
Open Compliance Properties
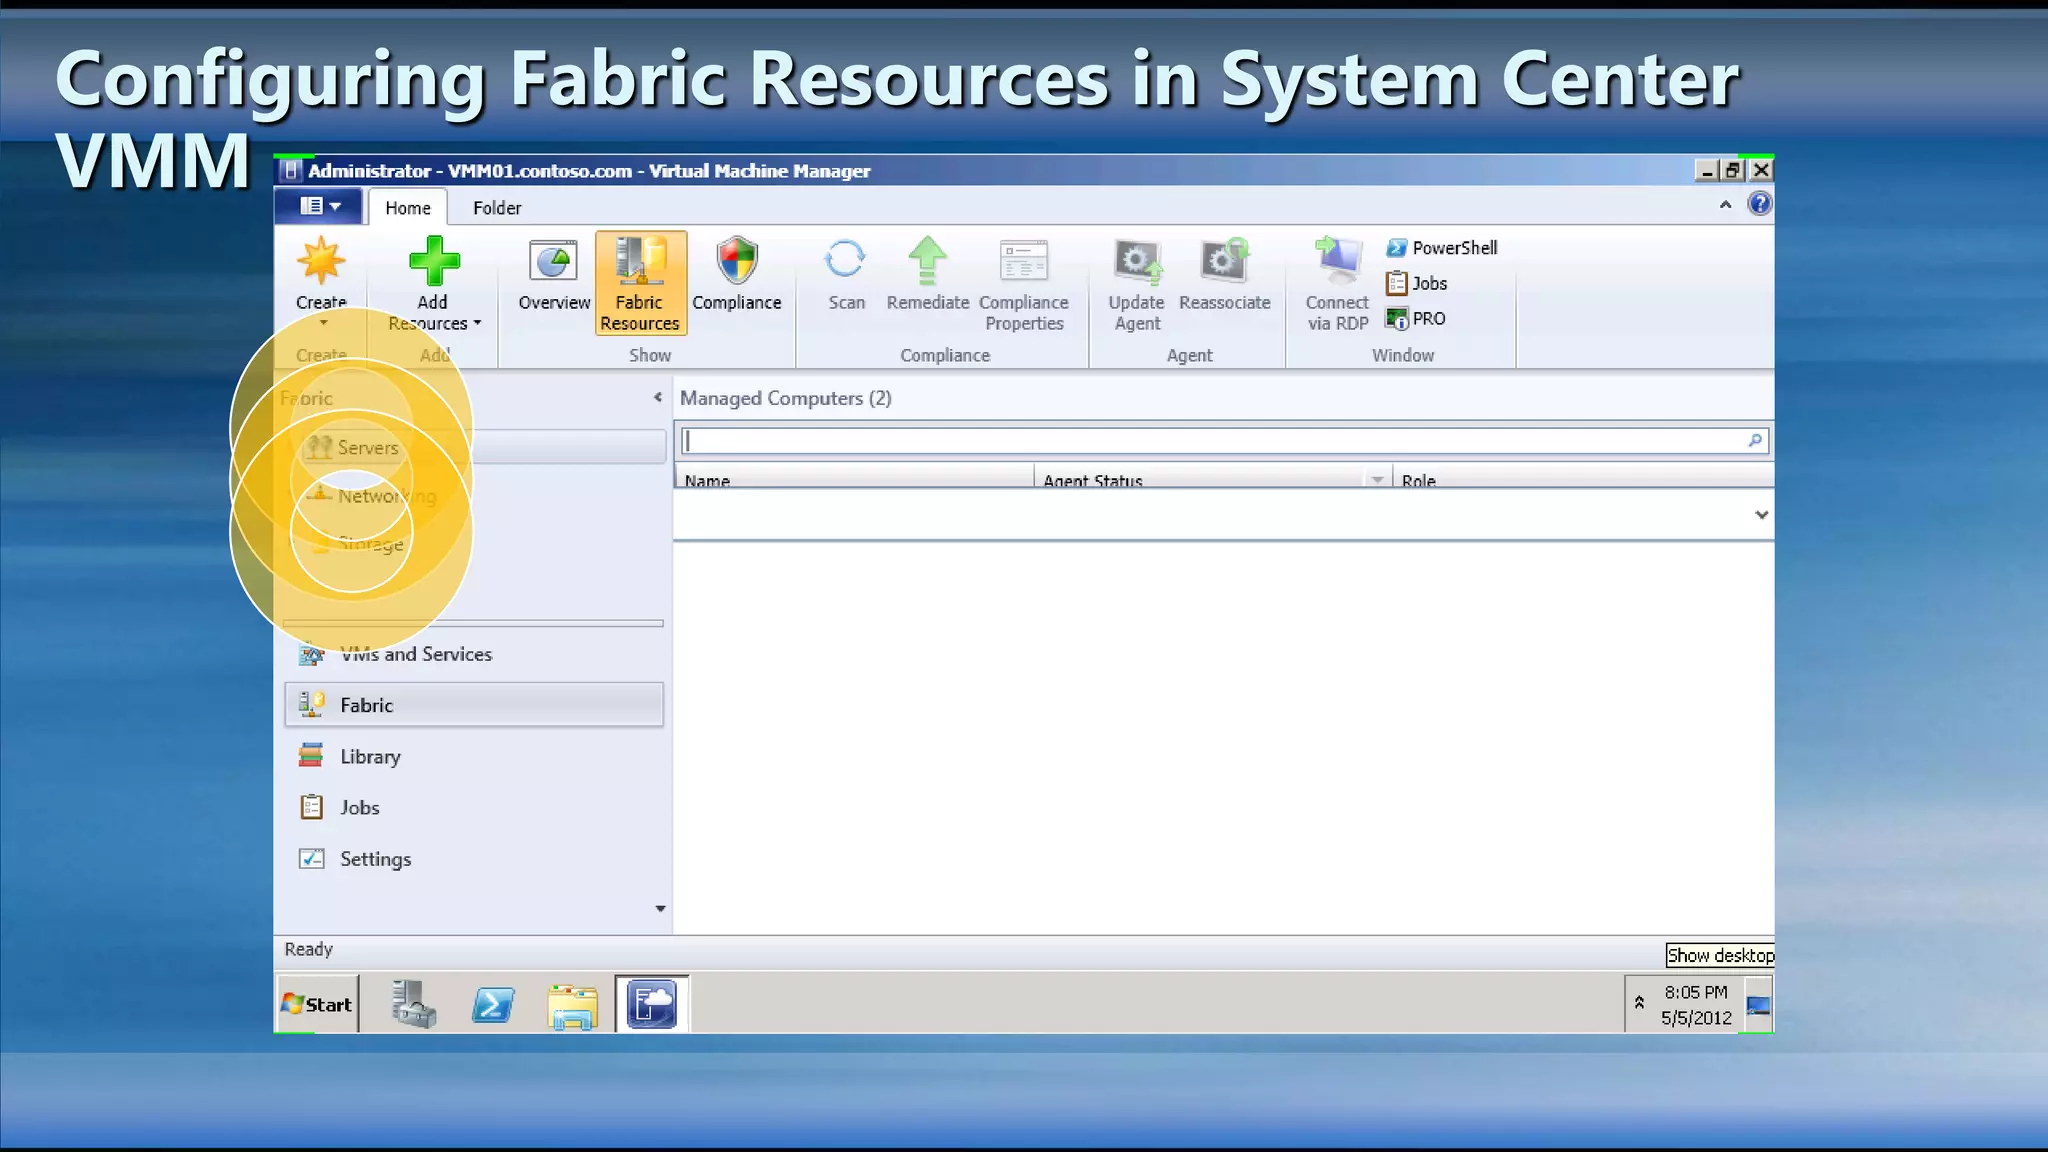pos(1024,285)
